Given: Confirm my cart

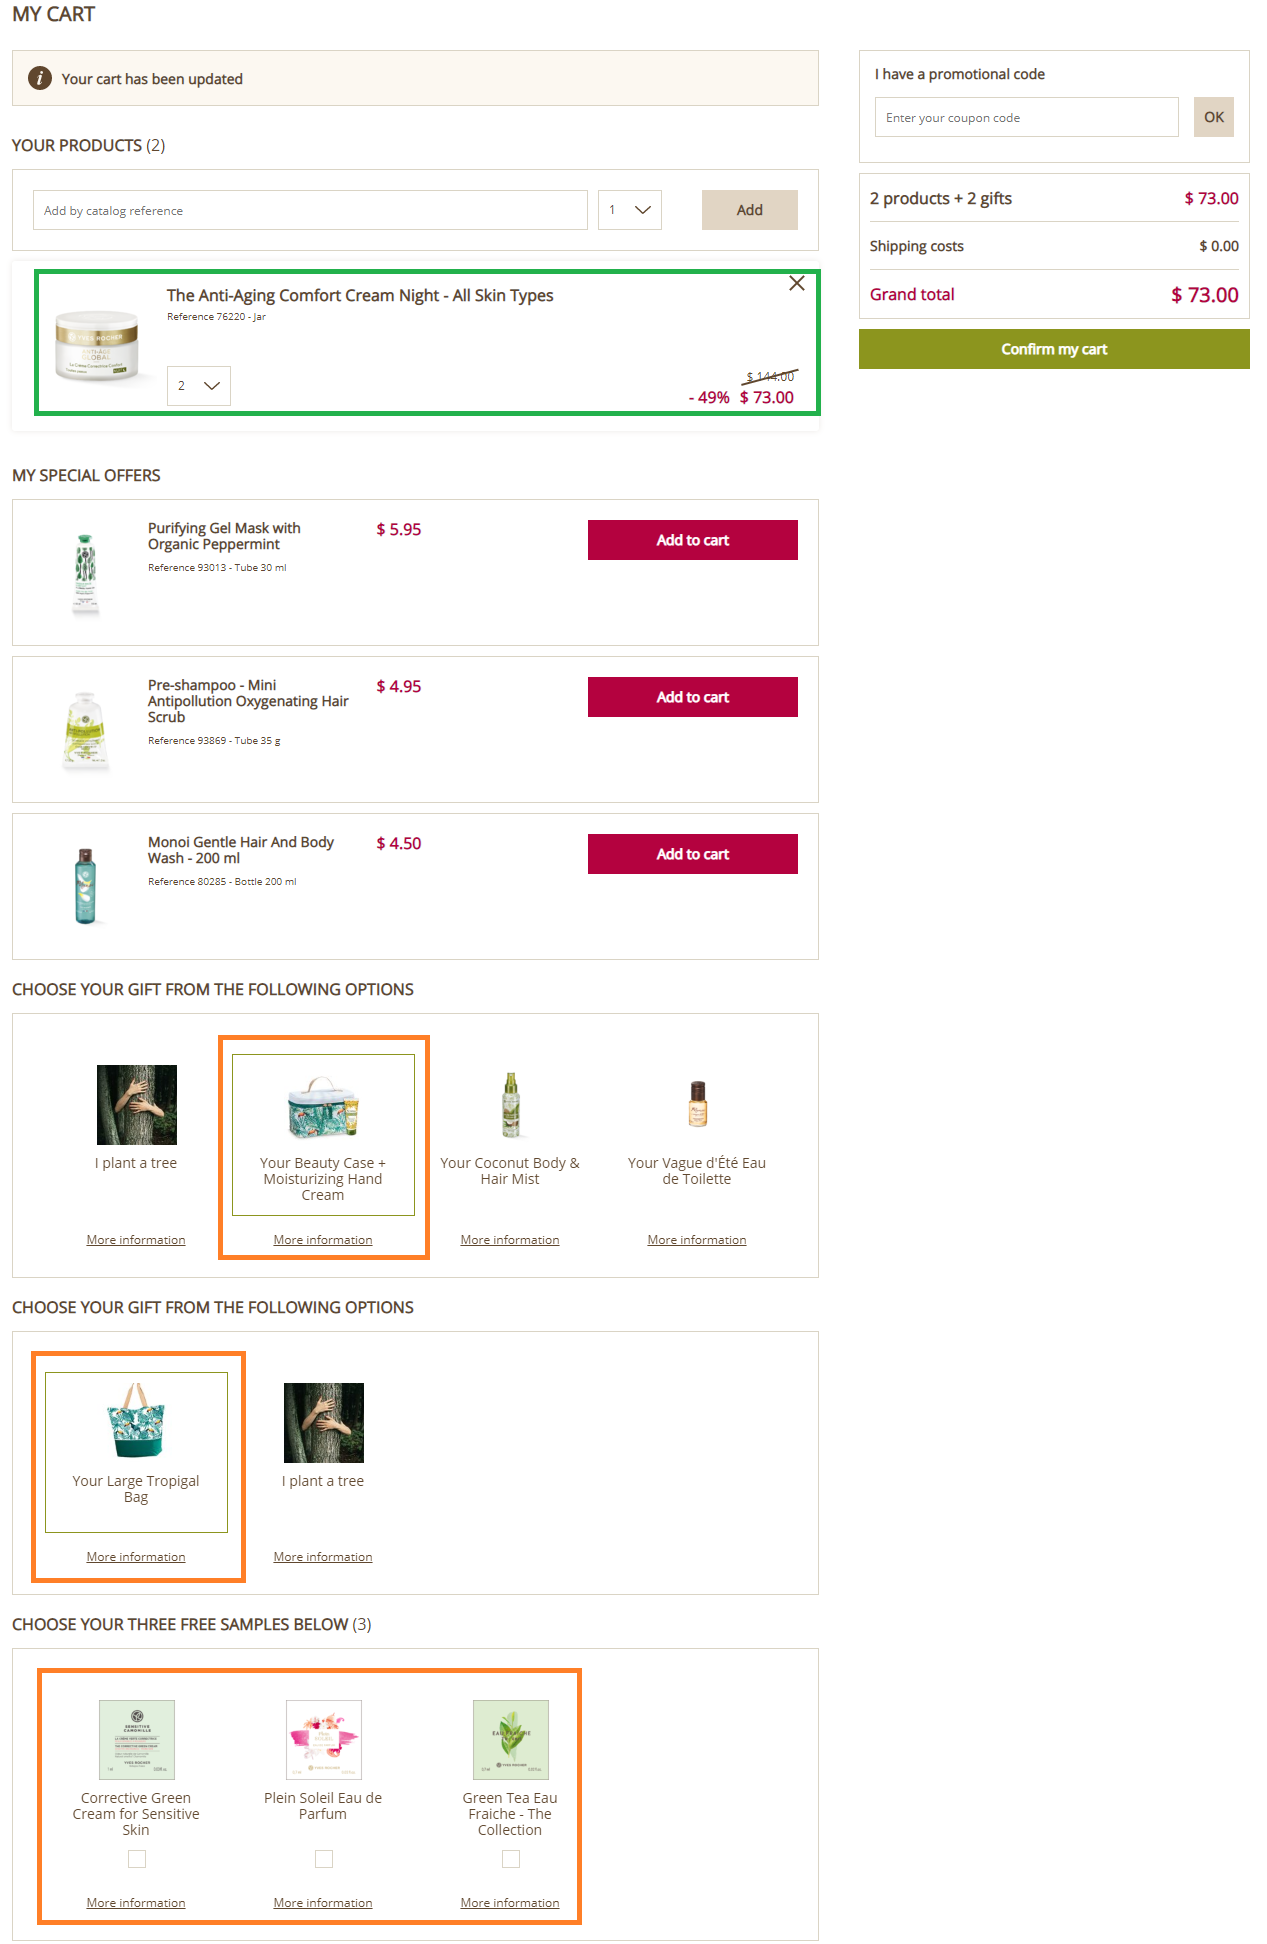Looking at the screenshot, I should pyautogui.click(x=1054, y=349).
